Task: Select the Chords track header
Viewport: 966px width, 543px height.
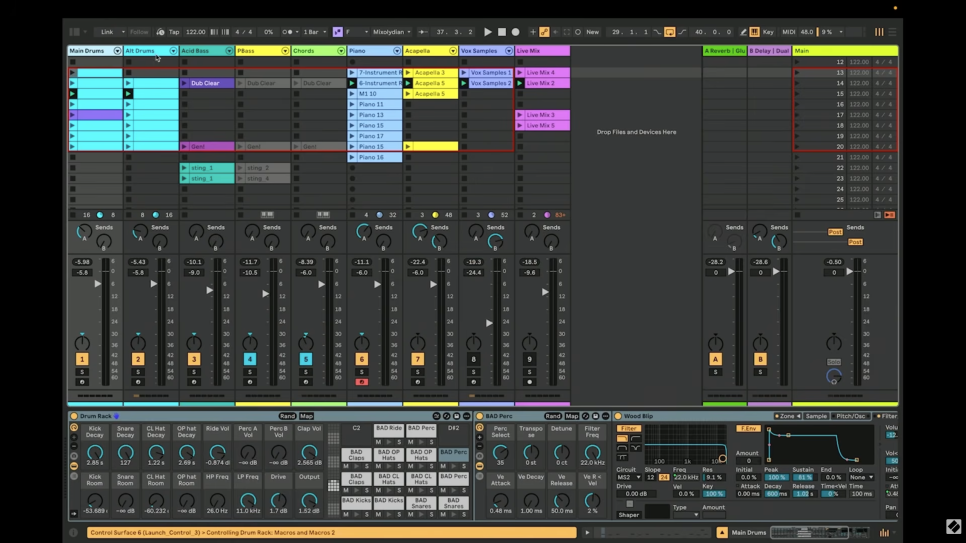Action: click(x=319, y=51)
